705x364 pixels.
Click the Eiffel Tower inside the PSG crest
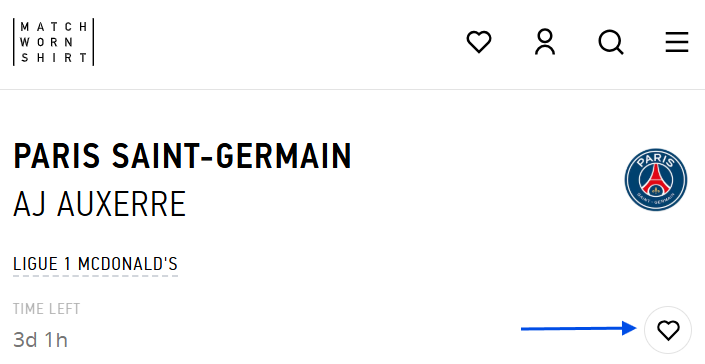click(x=656, y=179)
